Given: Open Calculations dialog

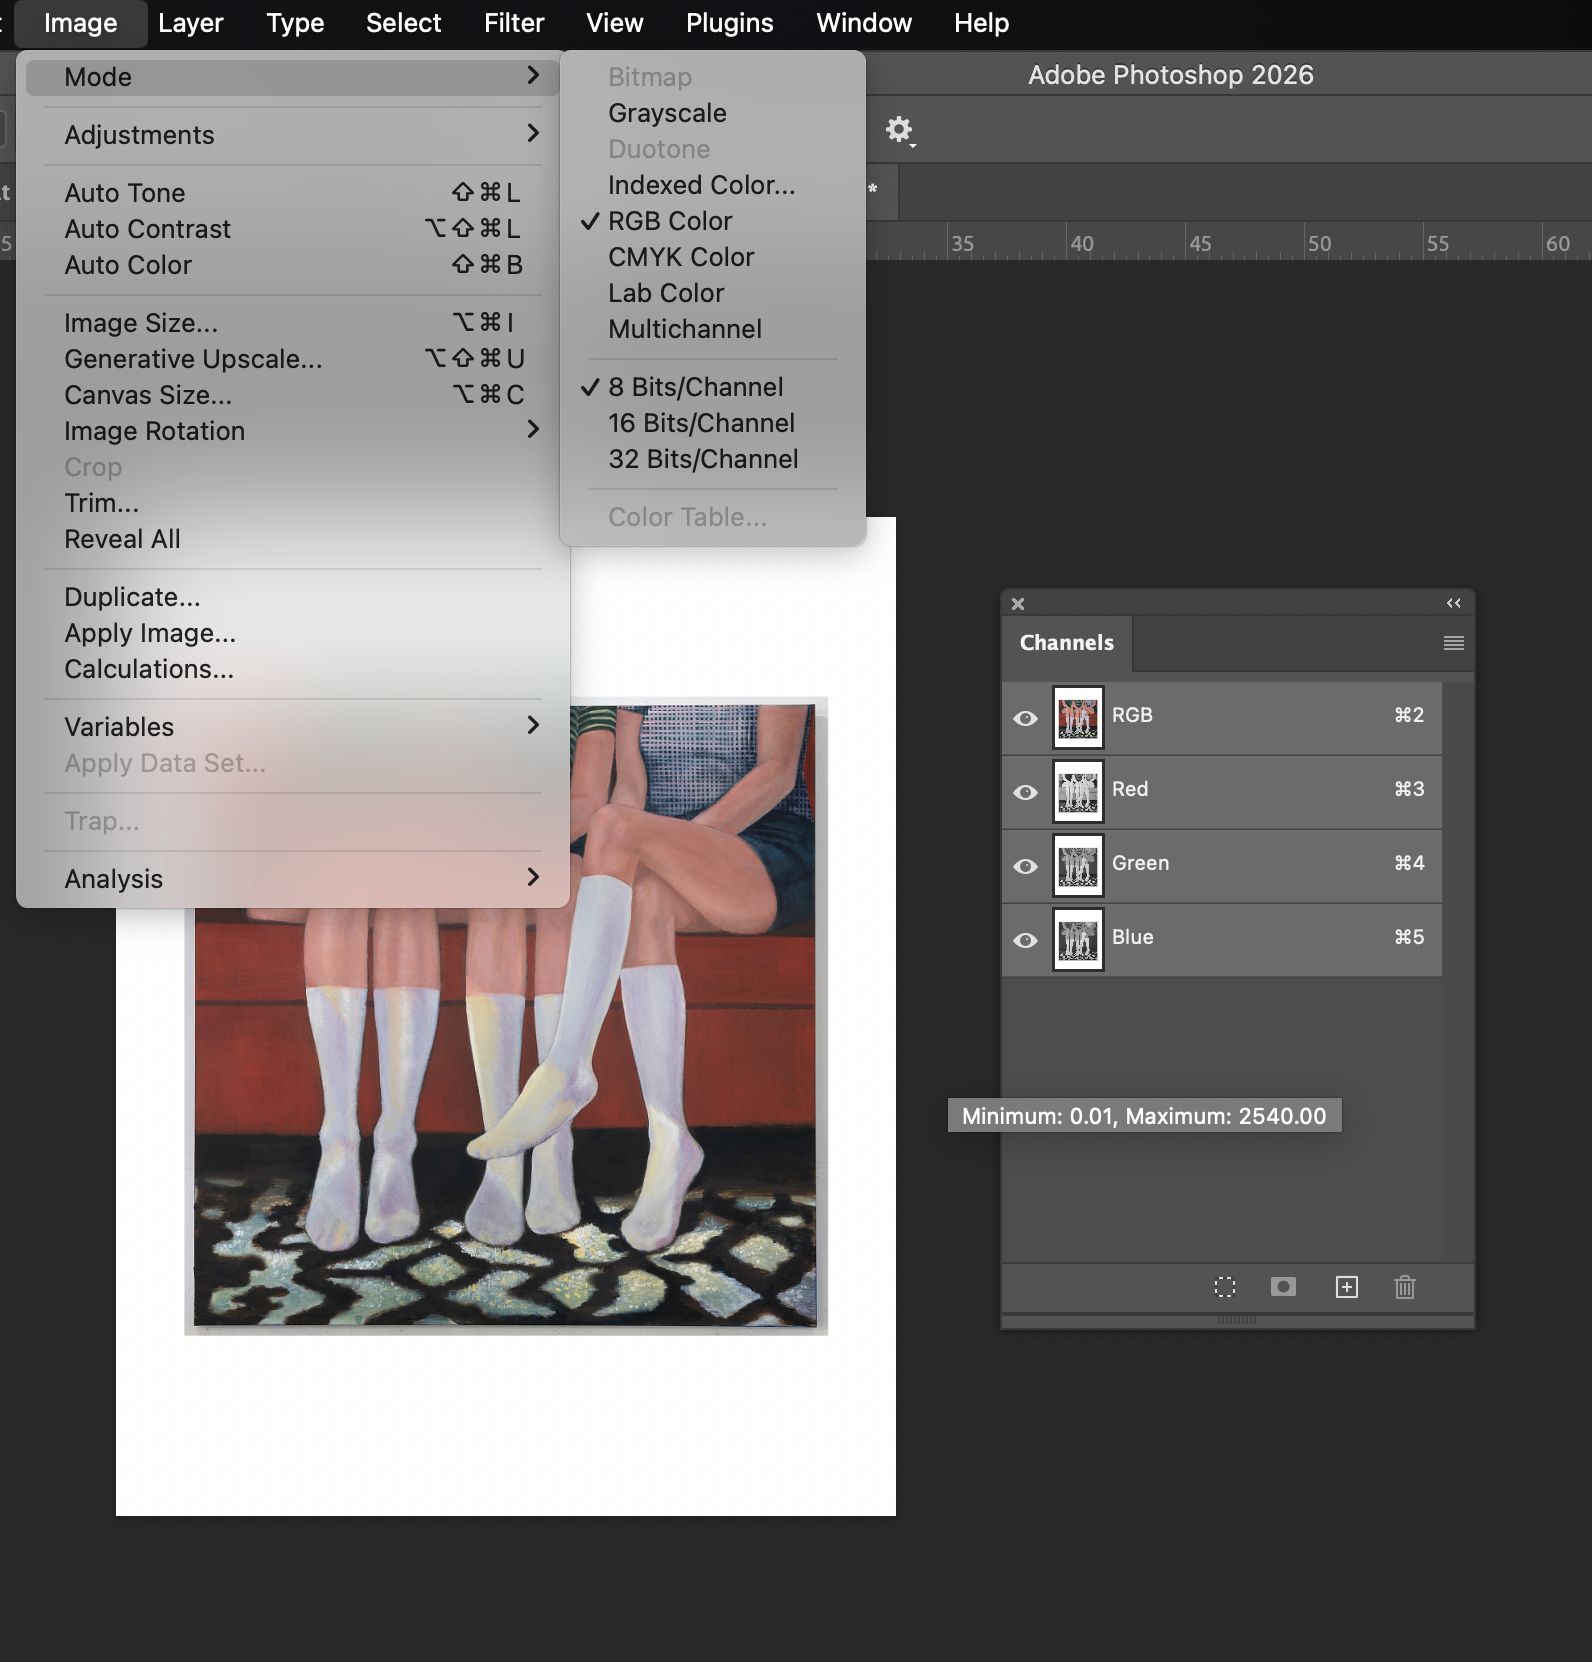Looking at the screenshot, I should [293, 669].
